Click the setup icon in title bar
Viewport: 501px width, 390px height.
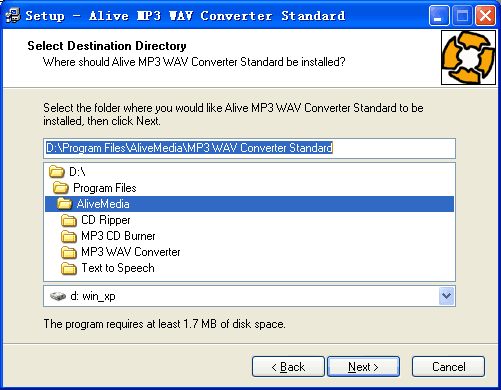point(12,16)
